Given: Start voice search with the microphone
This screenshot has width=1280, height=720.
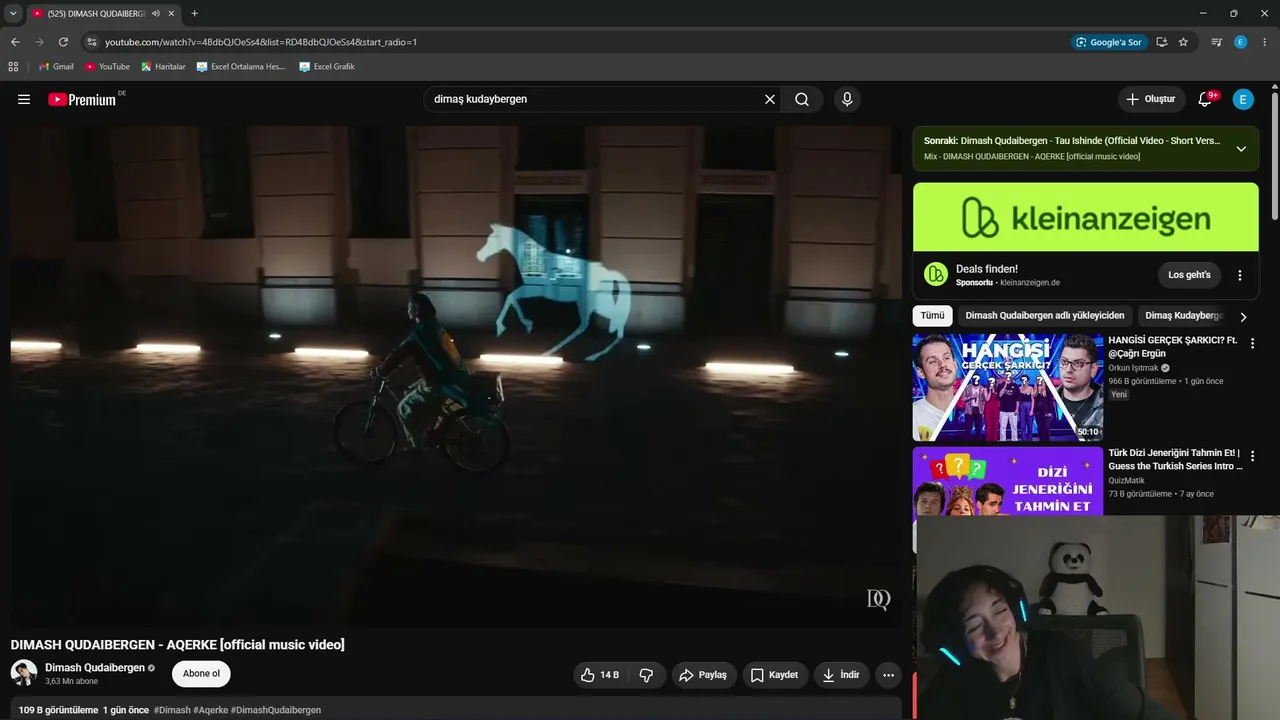Looking at the screenshot, I should click(x=847, y=99).
